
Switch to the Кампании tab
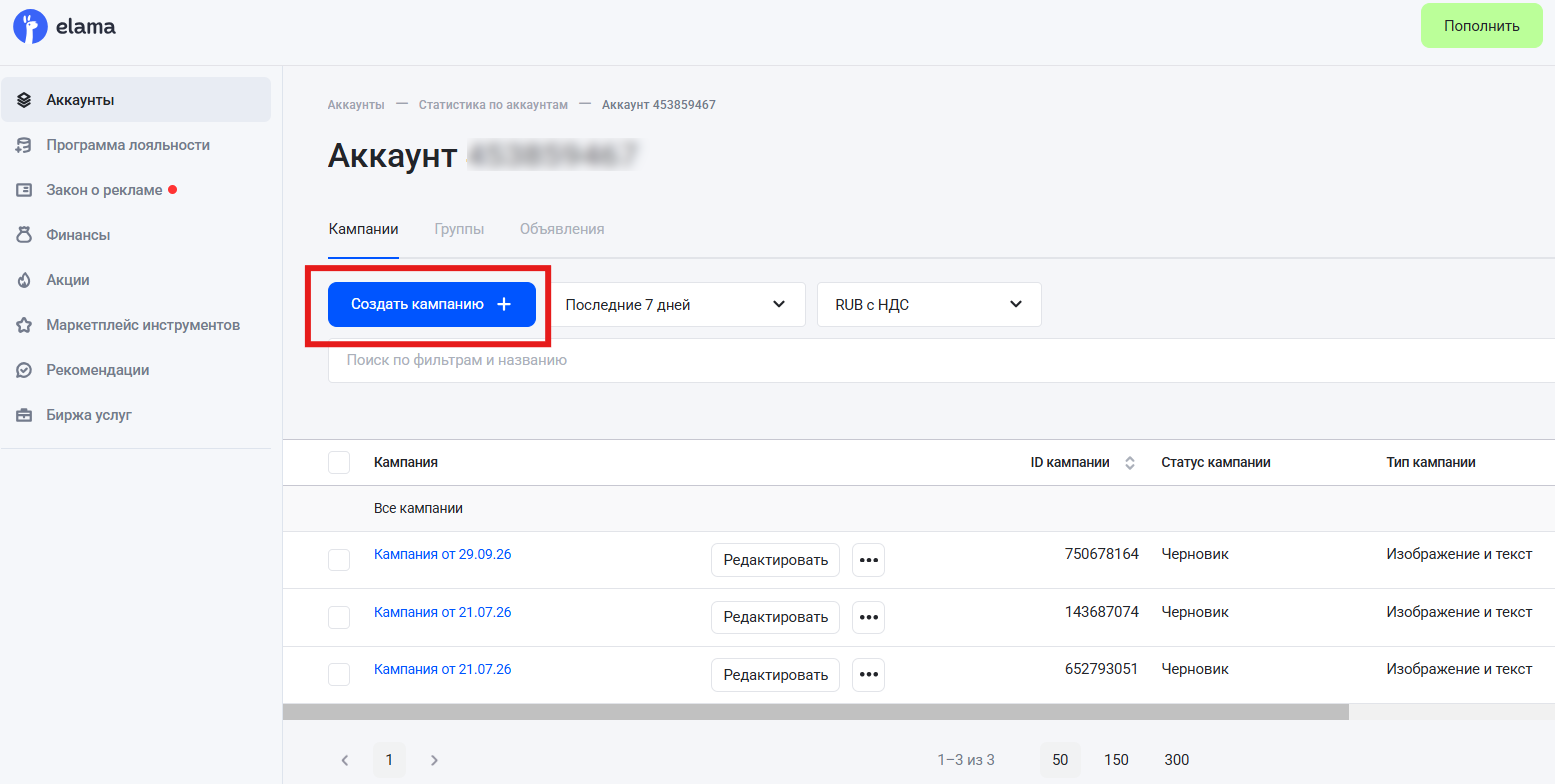(364, 229)
